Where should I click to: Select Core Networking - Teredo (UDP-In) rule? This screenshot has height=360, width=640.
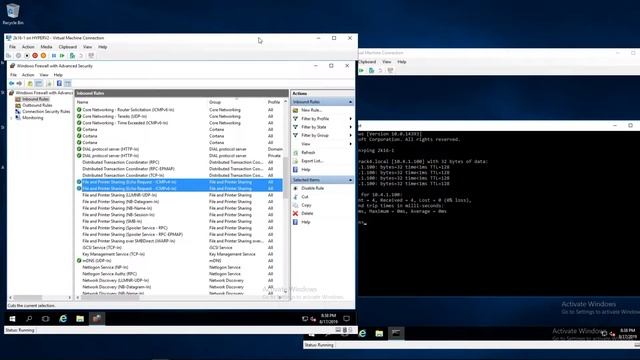click(x=115, y=116)
